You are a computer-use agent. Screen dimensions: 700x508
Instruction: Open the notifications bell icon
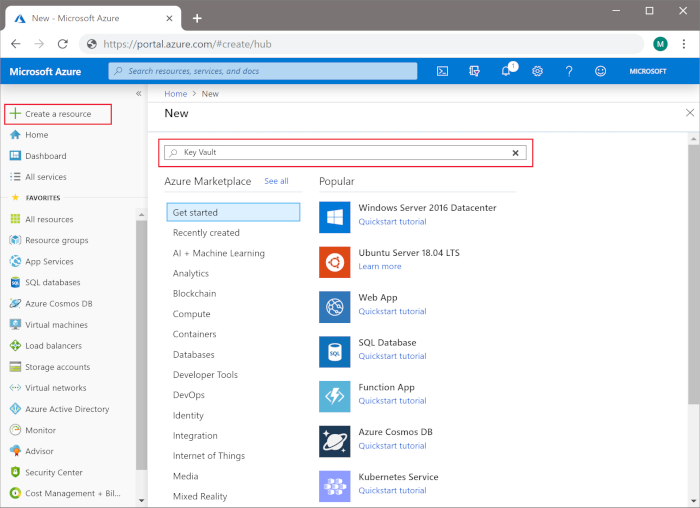click(507, 71)
